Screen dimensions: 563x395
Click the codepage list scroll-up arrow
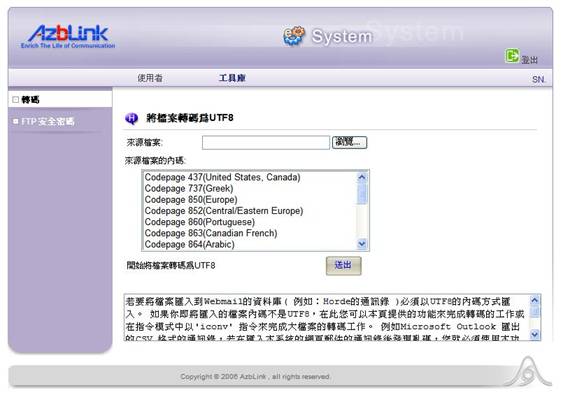[x=362, y=177]
